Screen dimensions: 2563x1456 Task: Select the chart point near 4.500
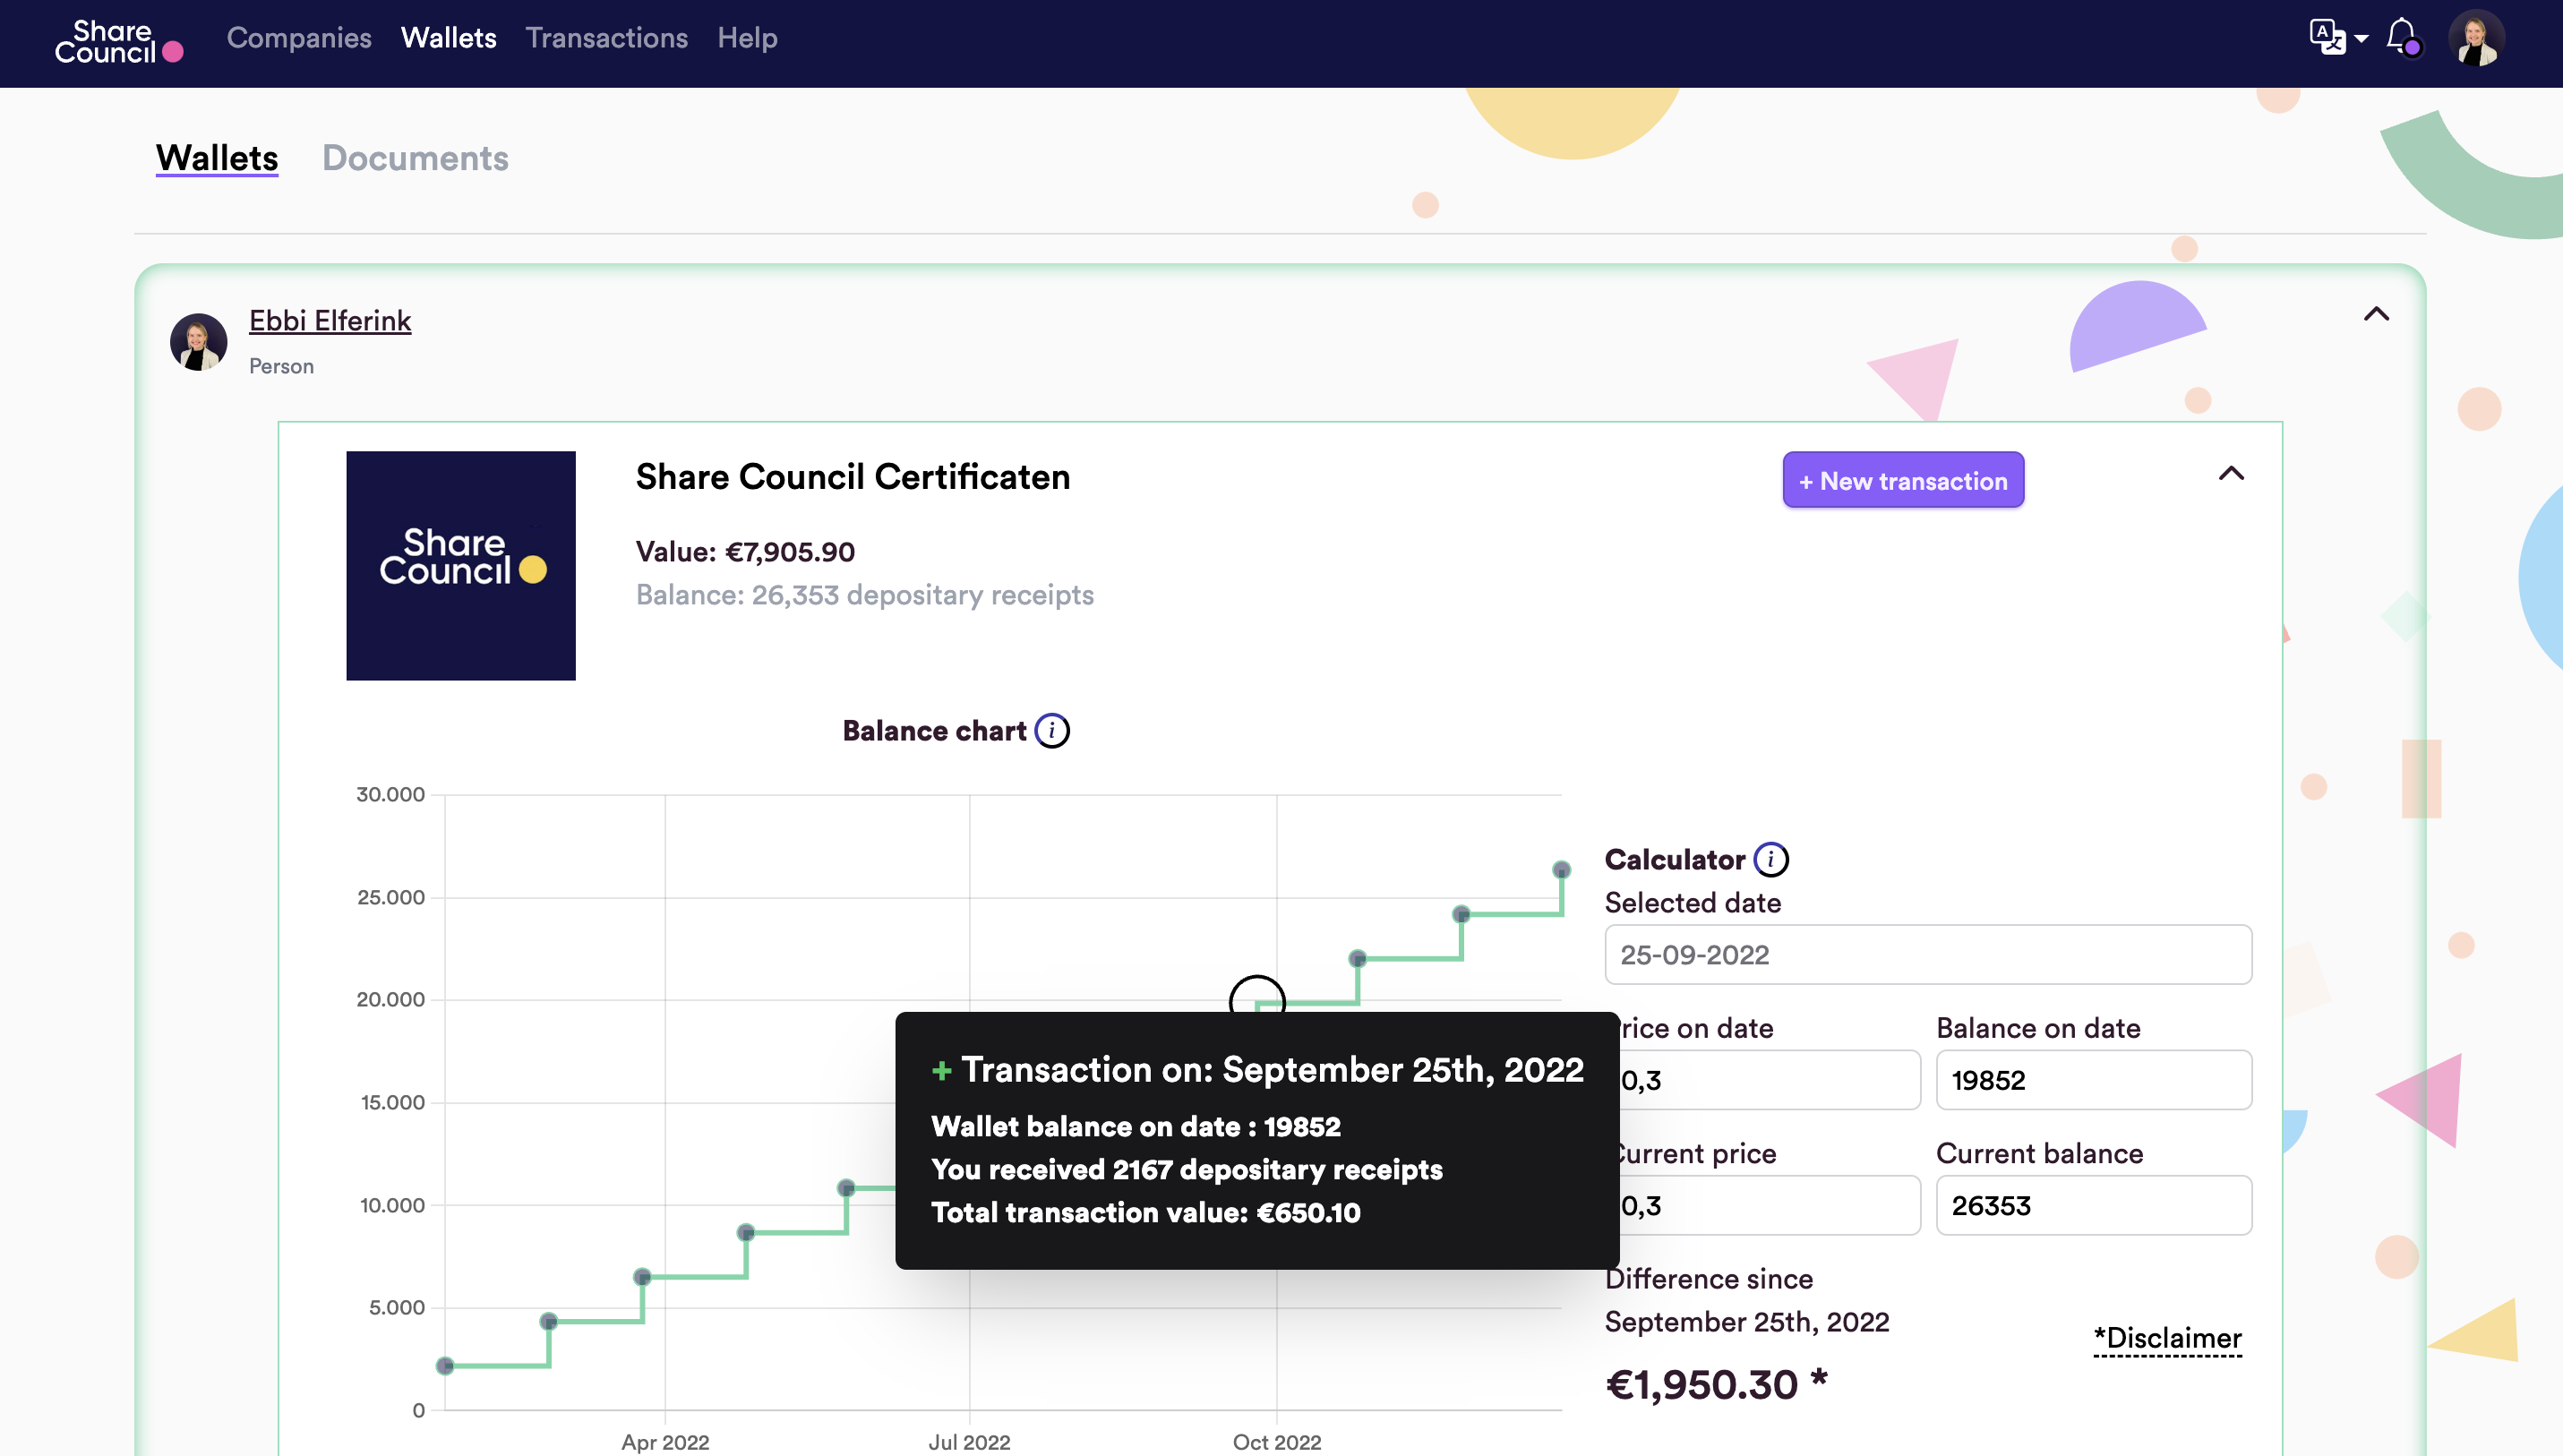click(549, 1322)
